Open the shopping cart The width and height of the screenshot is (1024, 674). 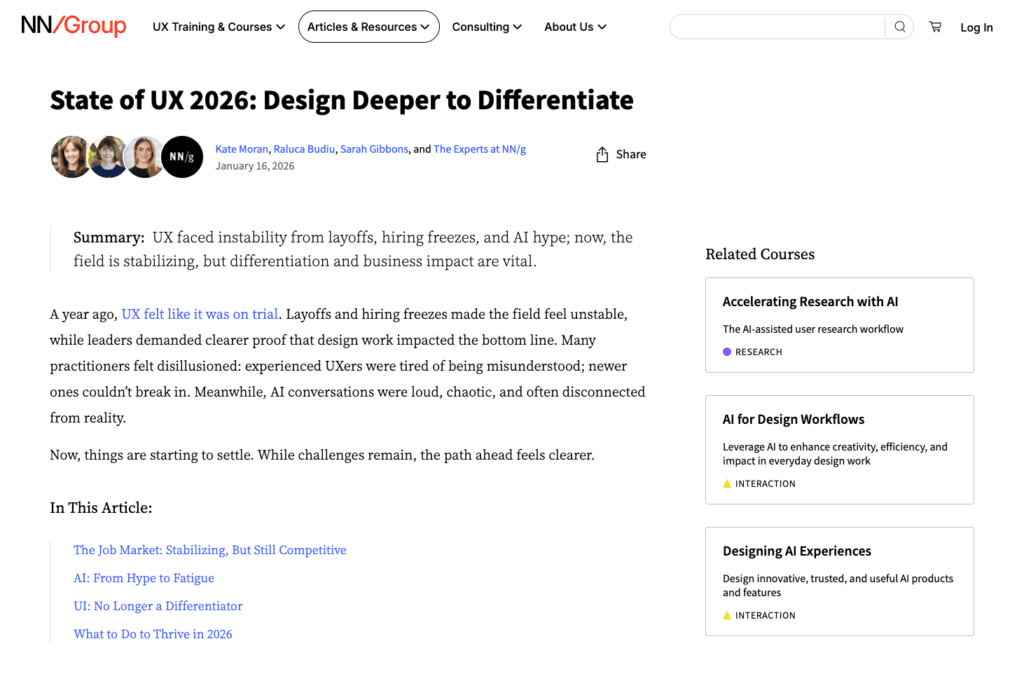coord(935,27)
